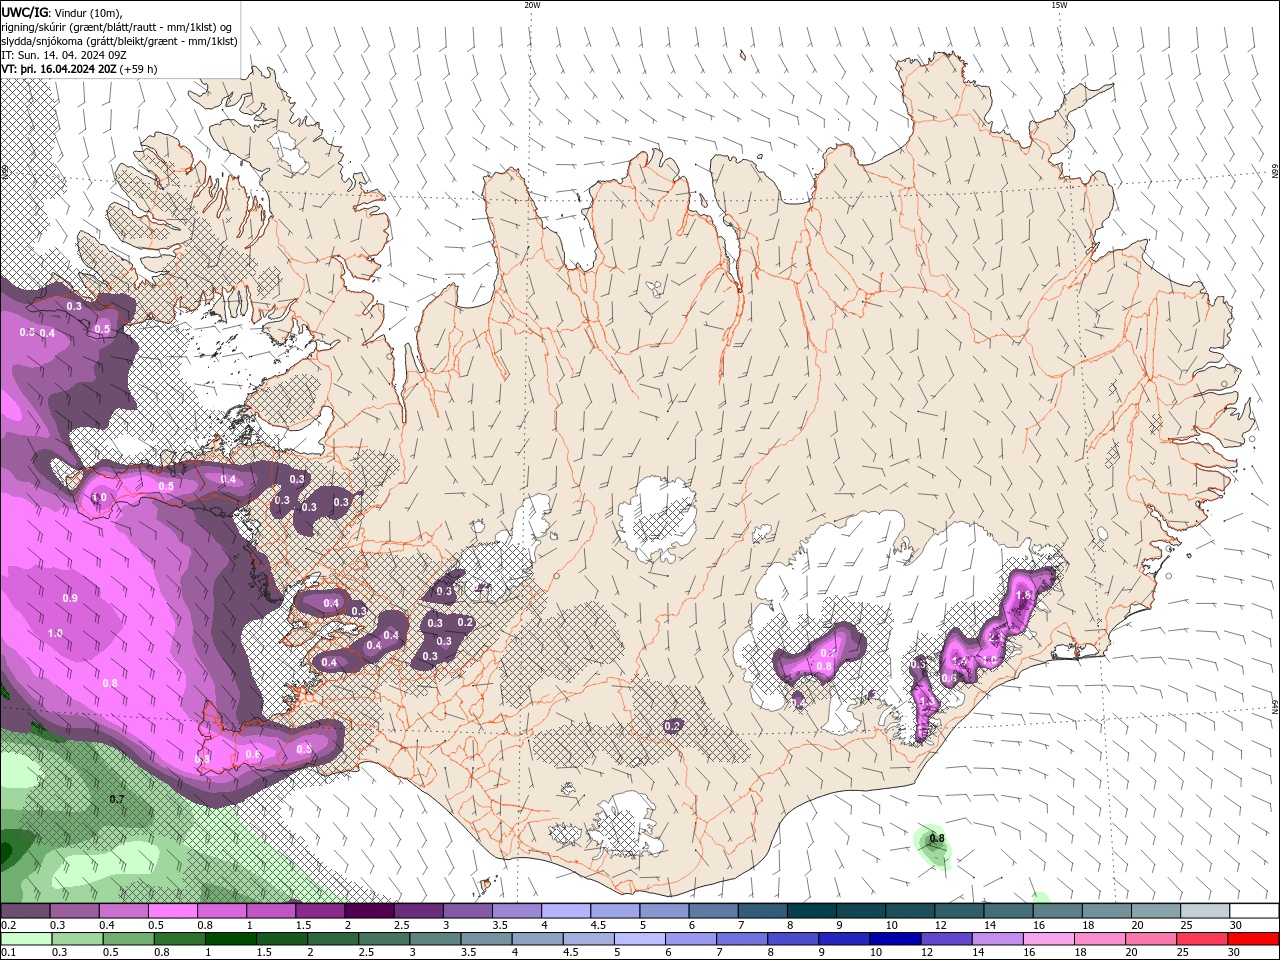
Task: Click the 15W longitude label
Action: pos(1059,5)
